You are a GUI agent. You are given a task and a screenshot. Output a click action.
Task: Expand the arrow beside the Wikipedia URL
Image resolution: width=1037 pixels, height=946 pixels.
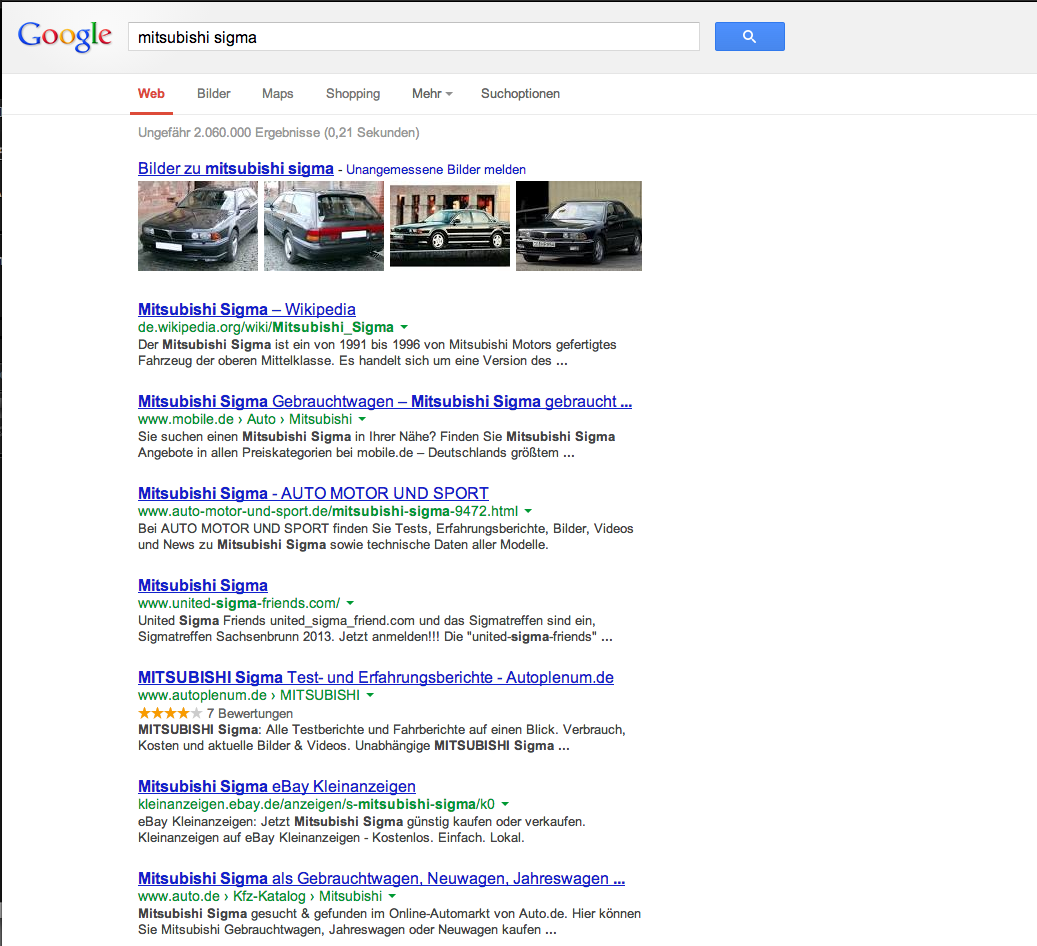click(x=404, y=328)
